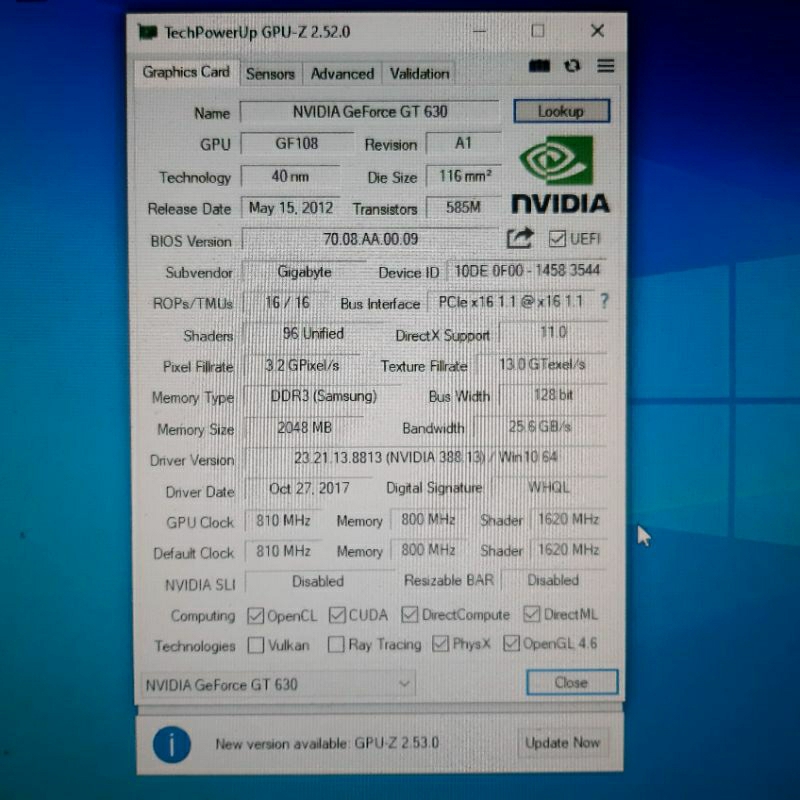Click the NVIDIA SLI Disabled field

pyautogui.click(x=319, y=581)
